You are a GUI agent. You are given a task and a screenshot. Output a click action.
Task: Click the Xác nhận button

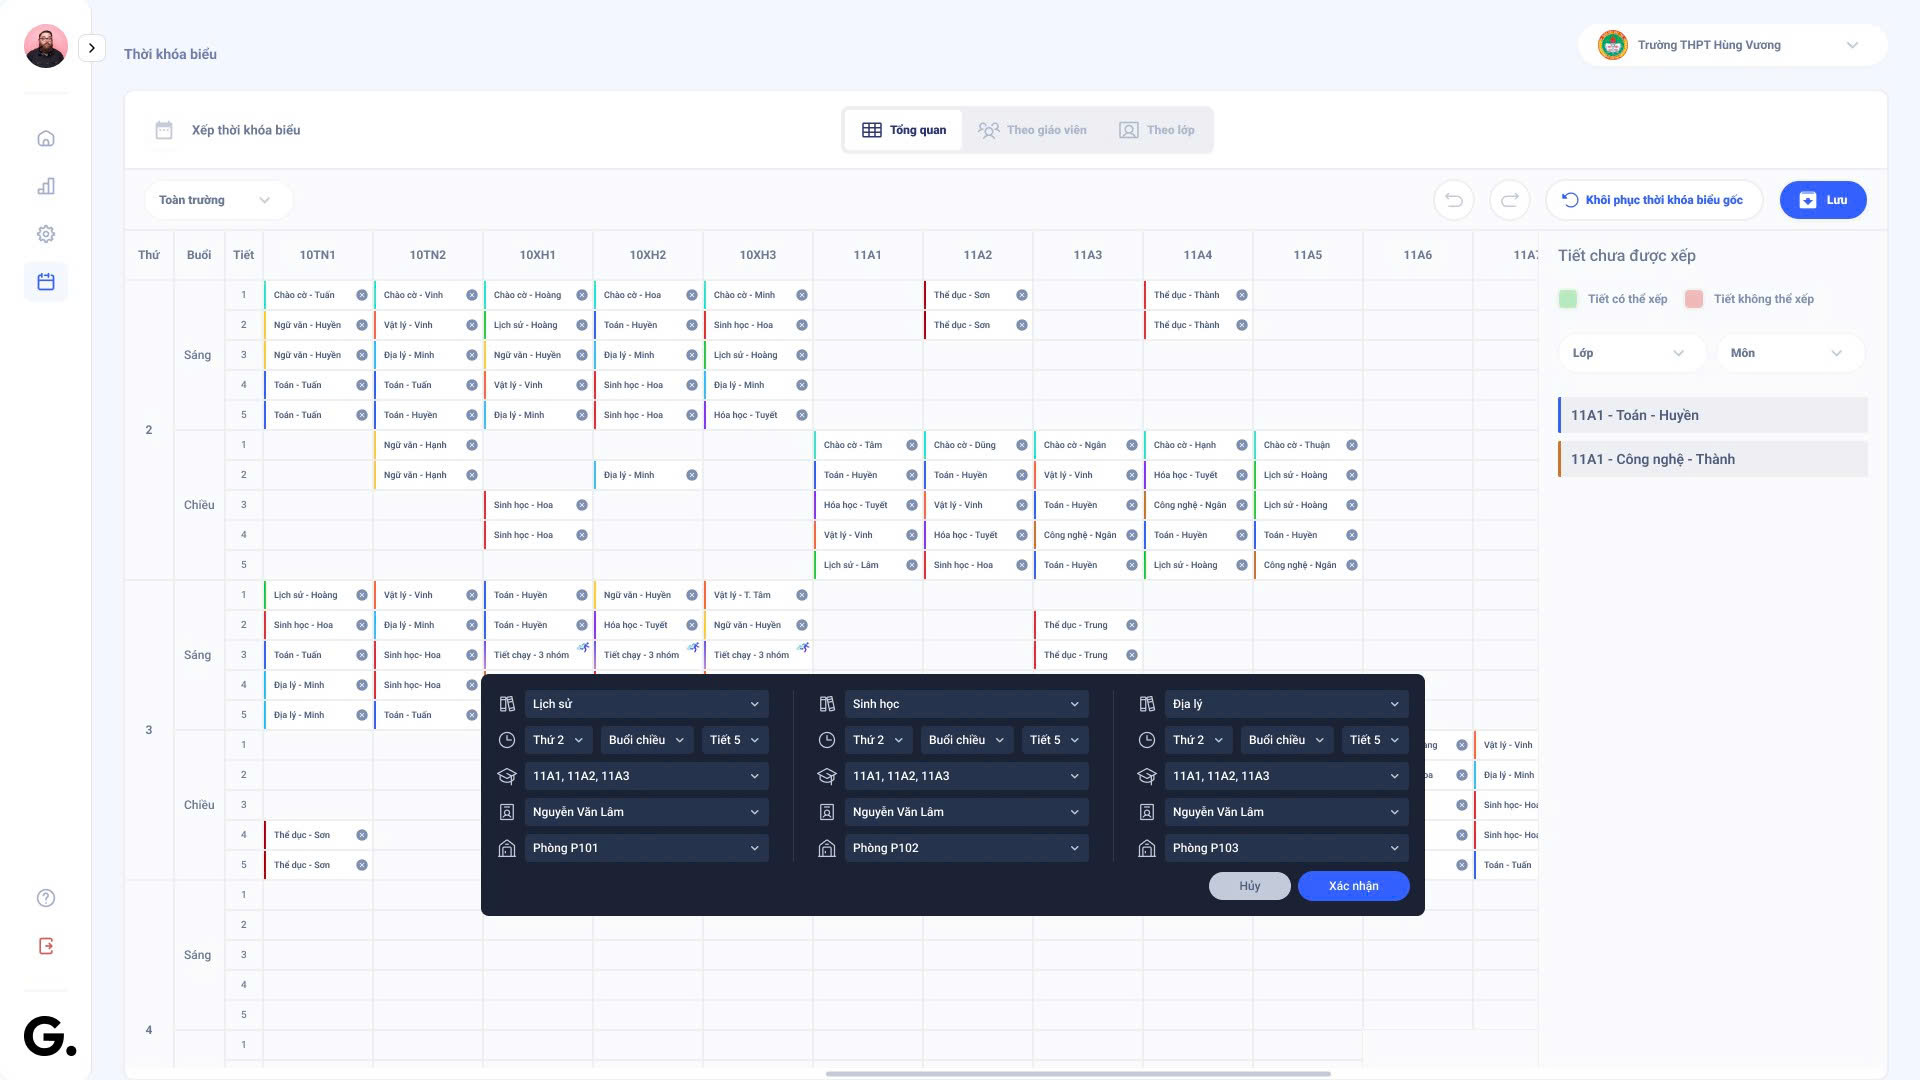(x=1353, y=886)
